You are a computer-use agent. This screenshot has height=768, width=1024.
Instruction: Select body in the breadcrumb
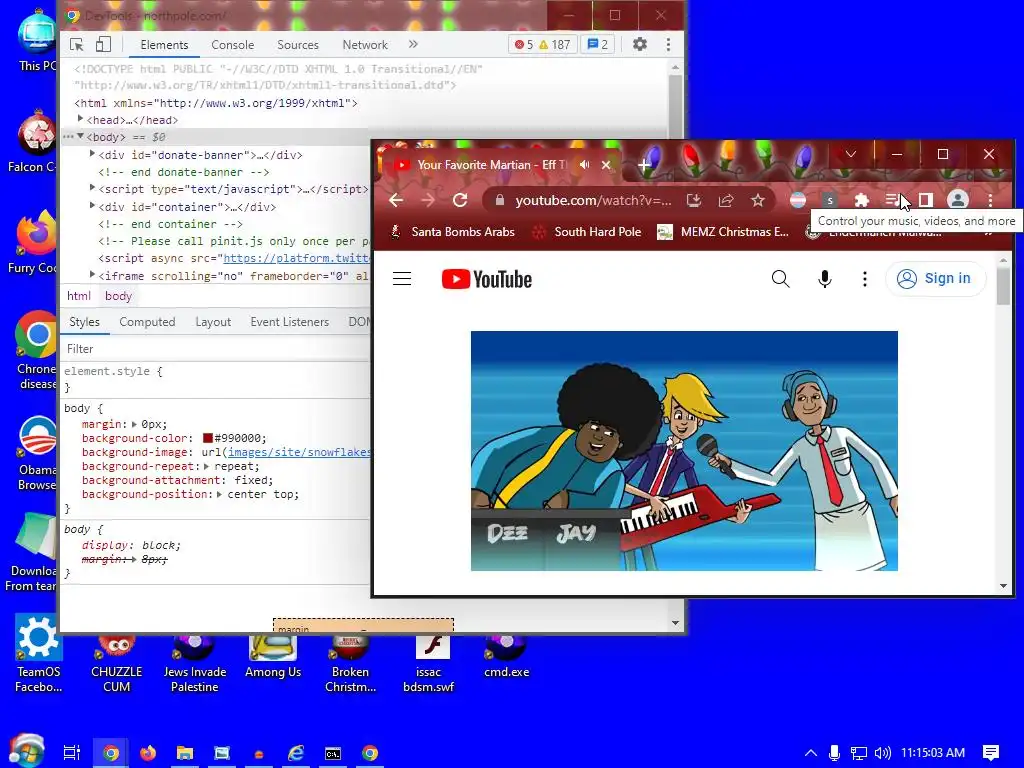tap(118, 296)
